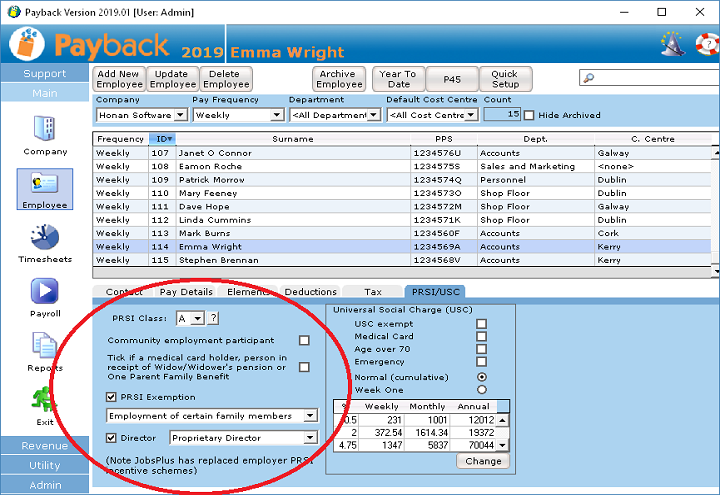Tick the Hide Archived checkbox
720x495 pixels.
coord(530,115)
